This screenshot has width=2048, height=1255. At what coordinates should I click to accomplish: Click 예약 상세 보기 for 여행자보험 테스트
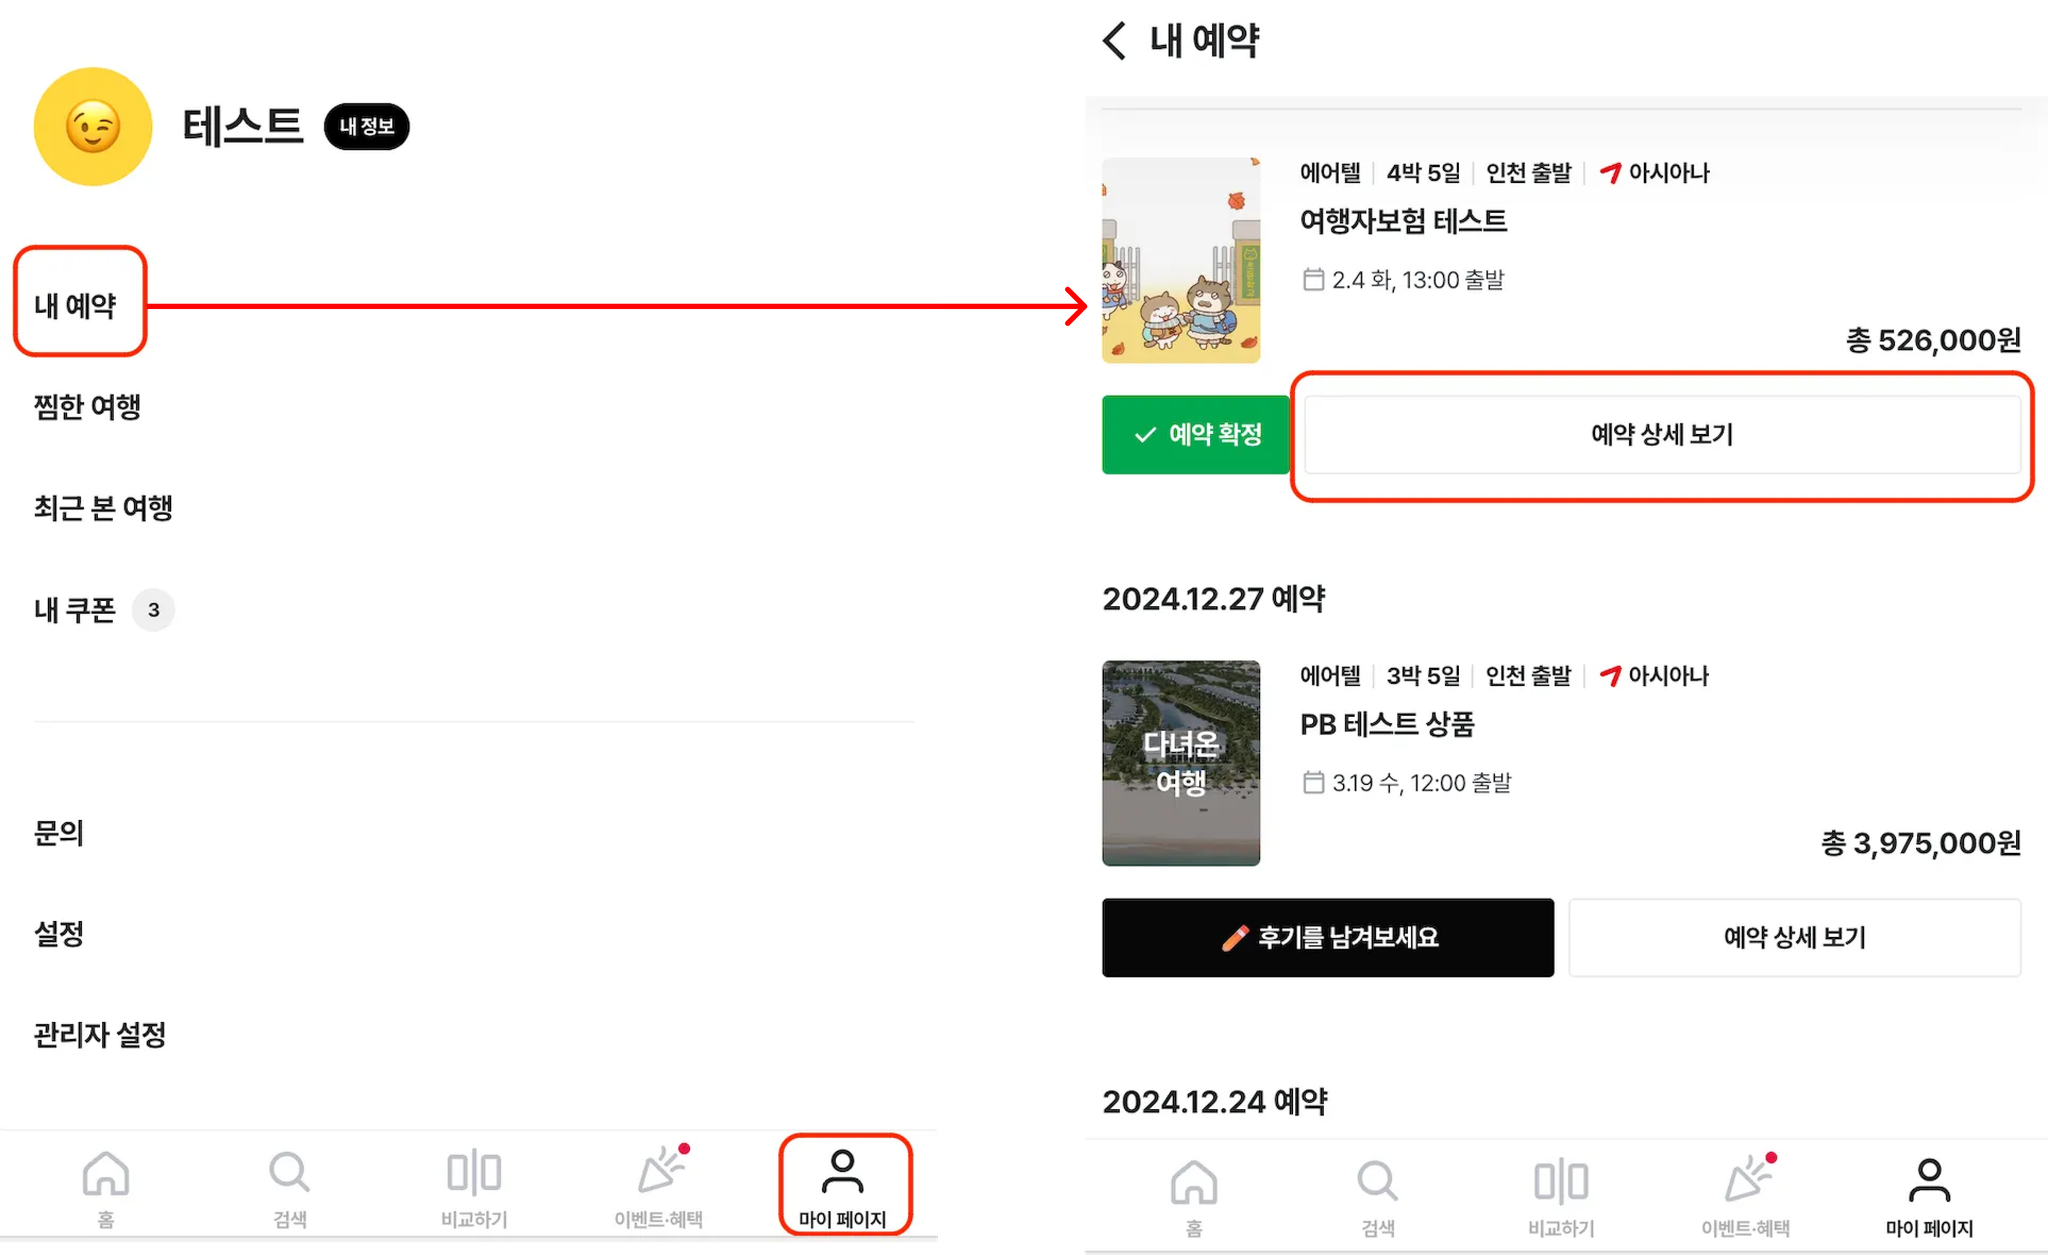point(1662,434)
